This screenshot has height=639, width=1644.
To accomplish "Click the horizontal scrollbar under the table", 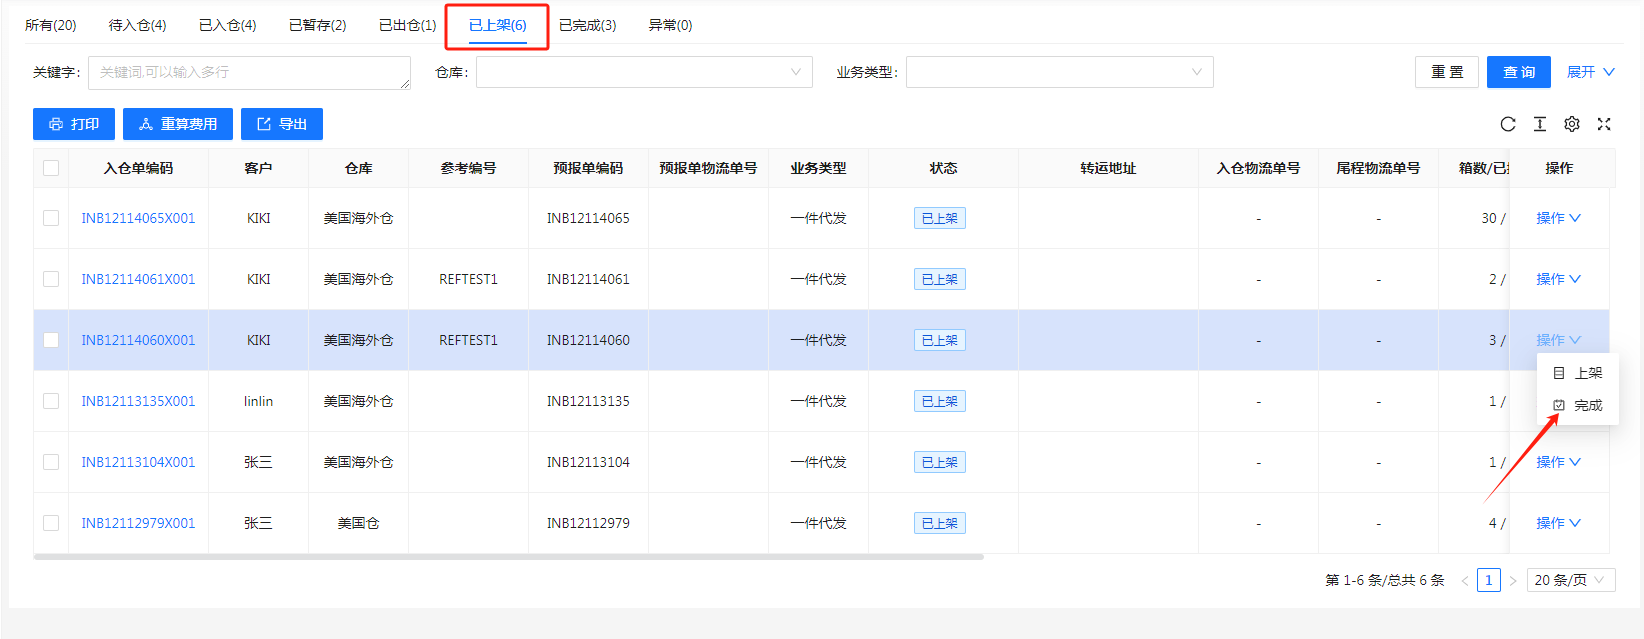I will click(508, 557).
